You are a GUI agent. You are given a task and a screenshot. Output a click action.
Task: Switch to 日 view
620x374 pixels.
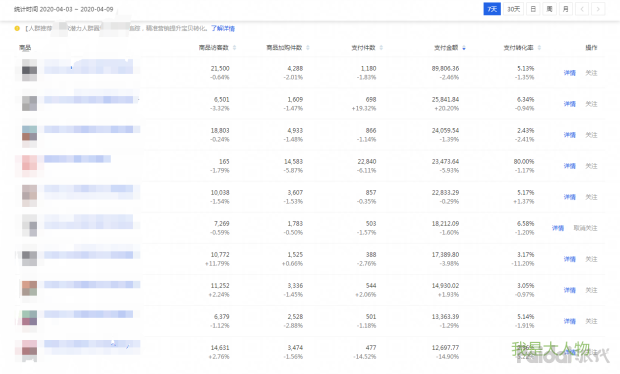click(x=533, y=9)
